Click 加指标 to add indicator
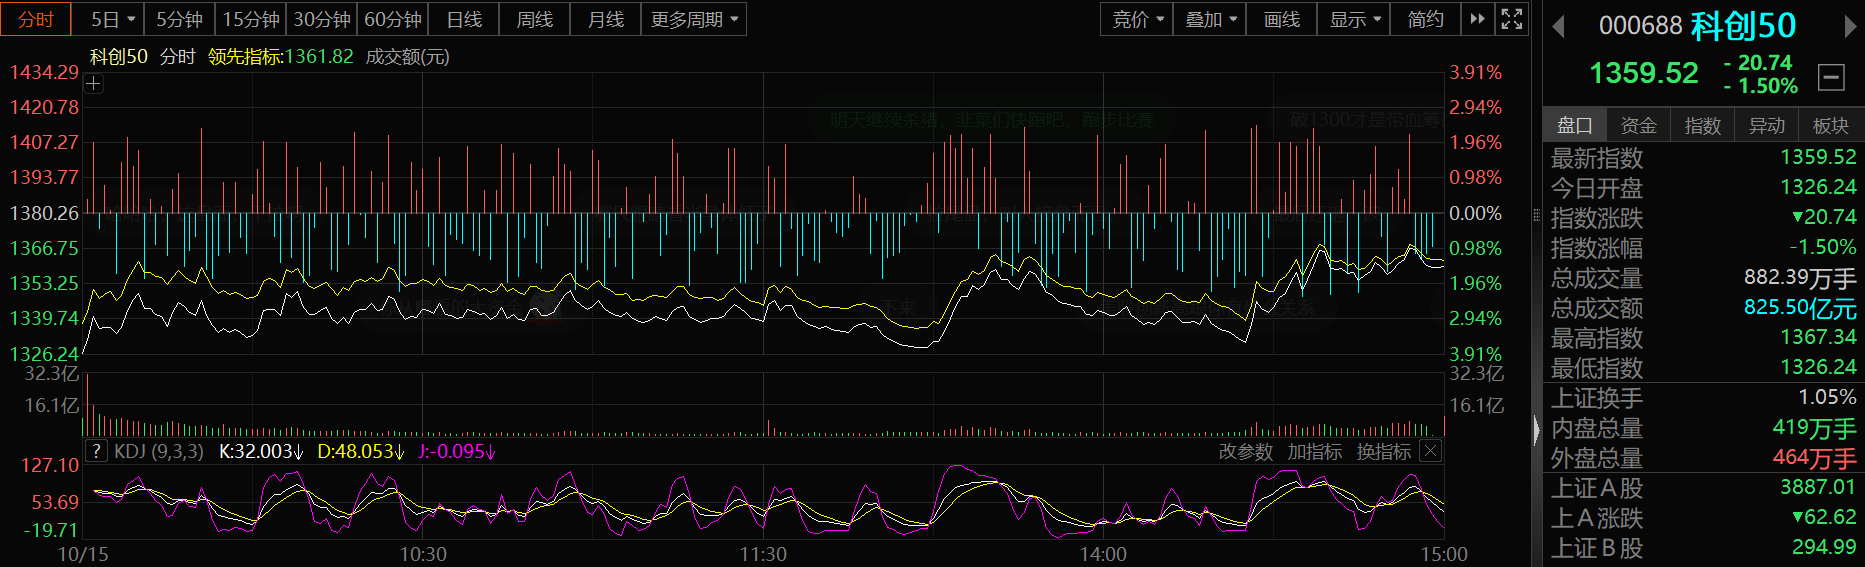 click(1315, 452)
